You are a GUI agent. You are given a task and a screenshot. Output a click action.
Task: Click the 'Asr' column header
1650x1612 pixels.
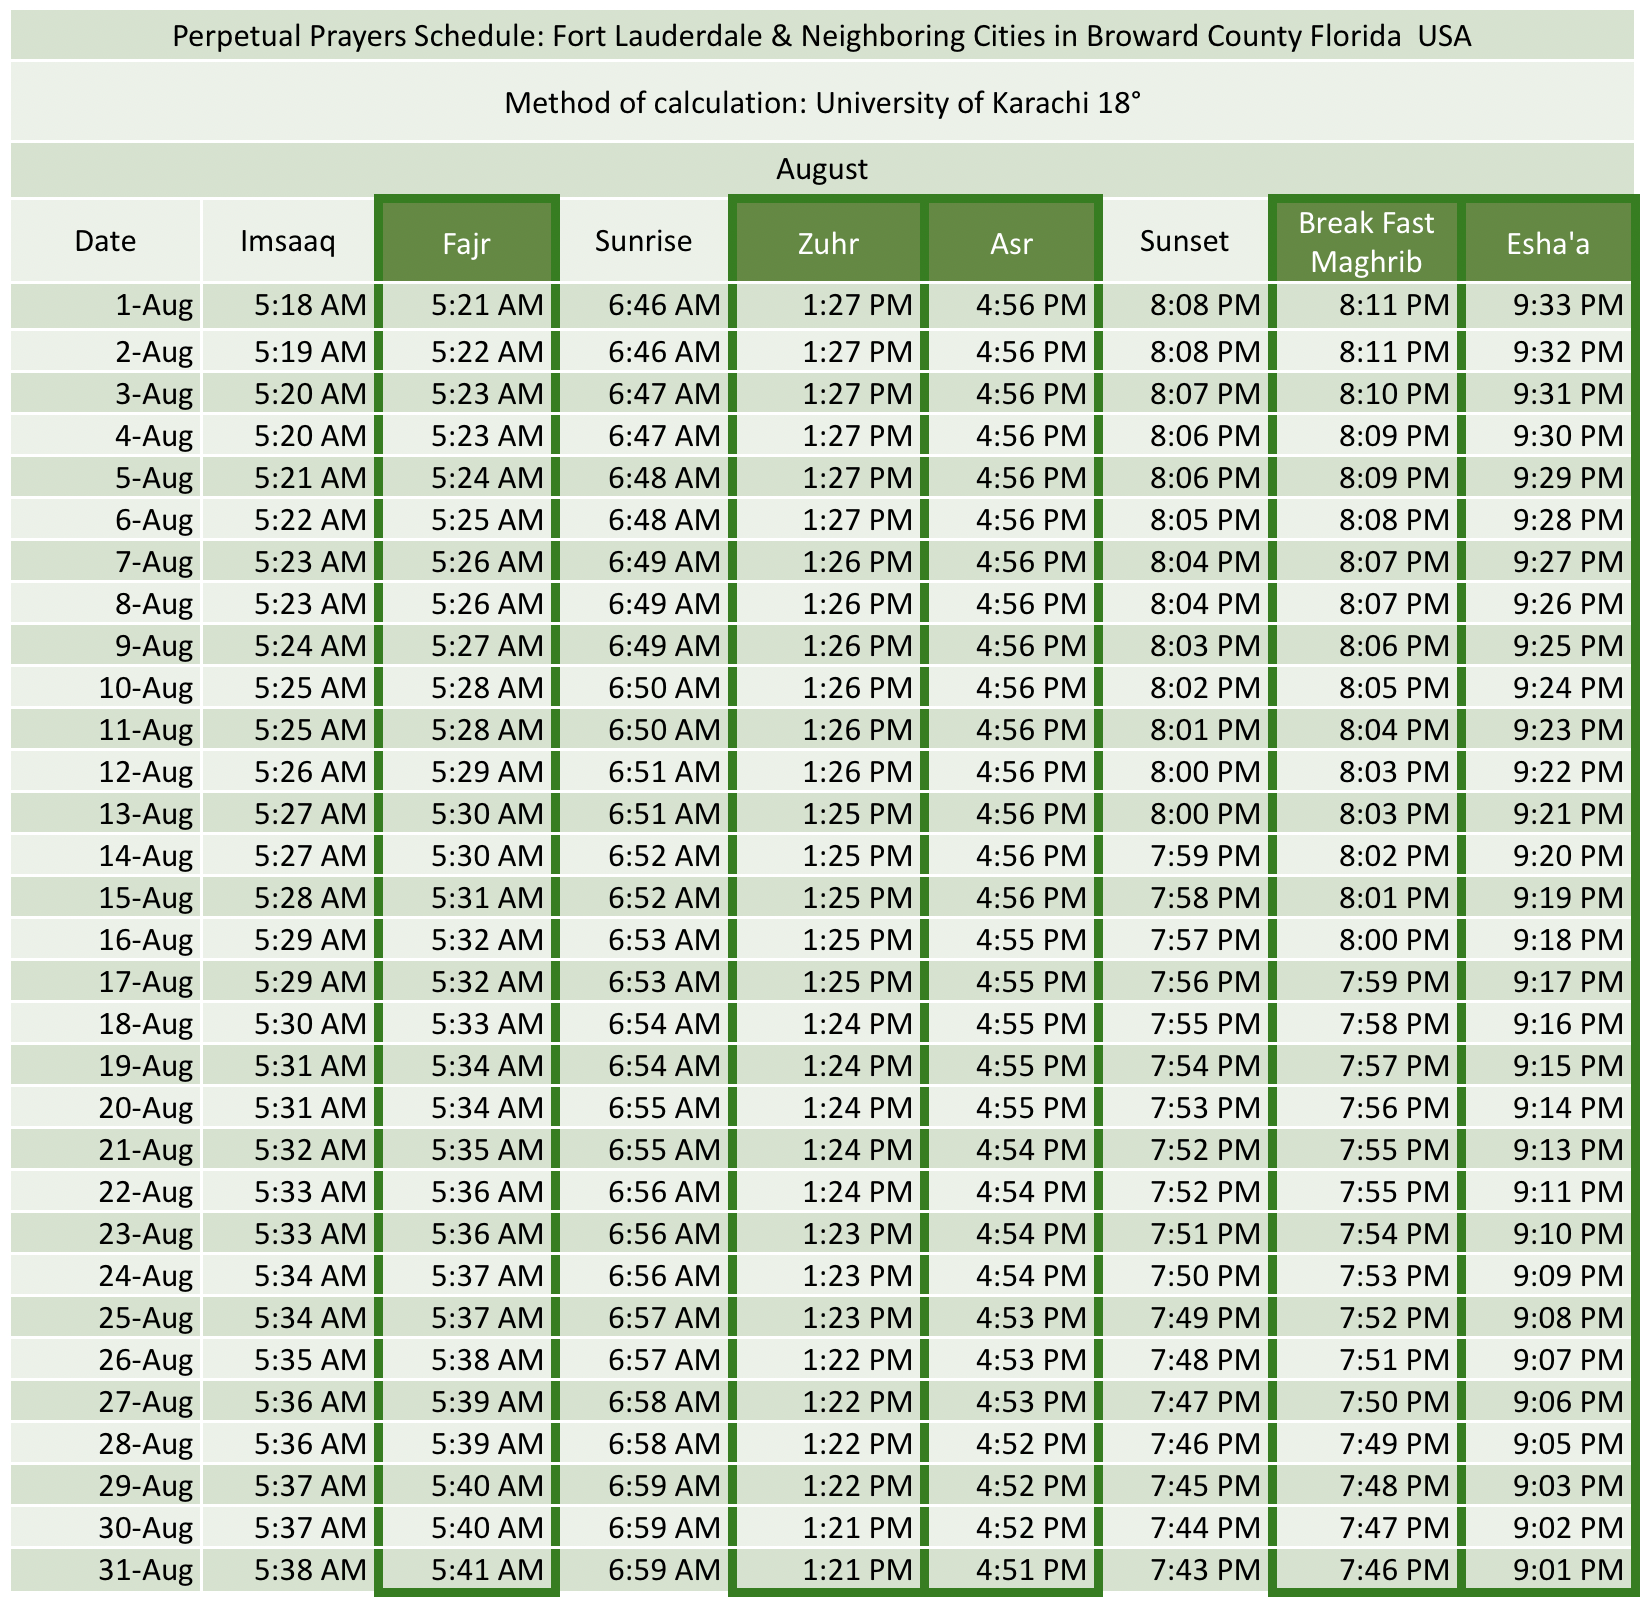click(1011, 243)
